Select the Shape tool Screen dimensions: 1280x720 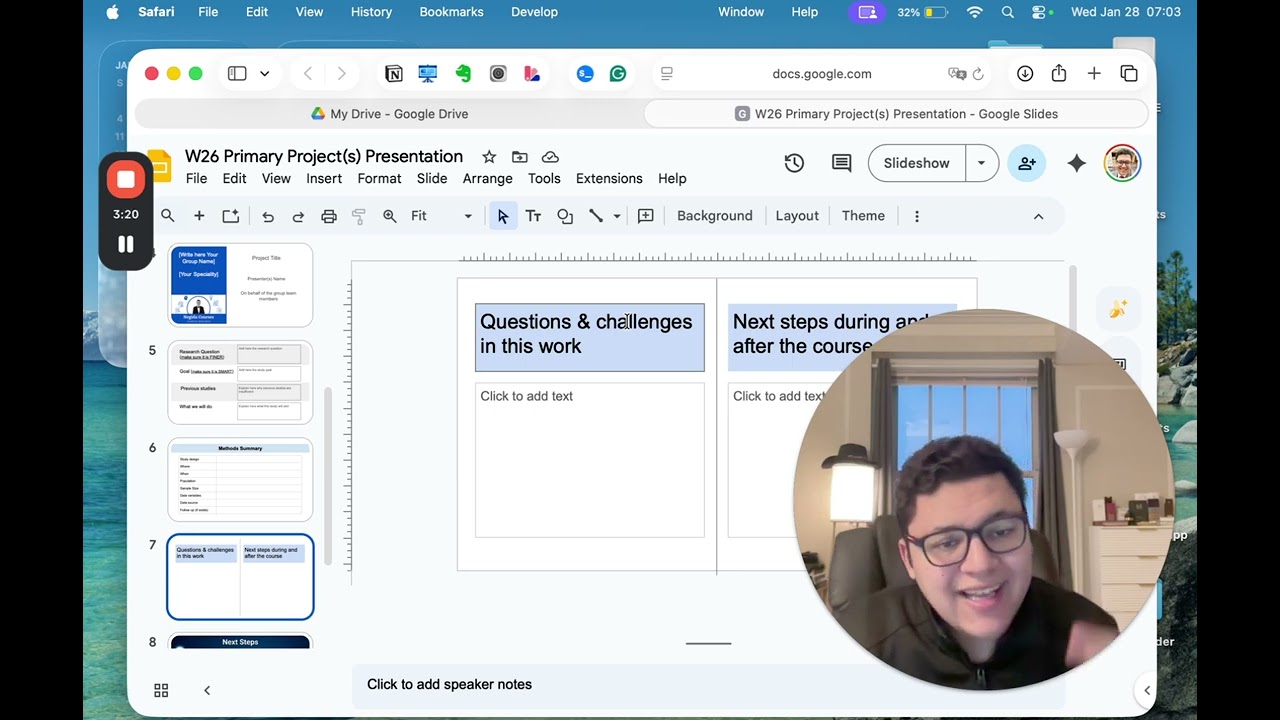point(565,216)
